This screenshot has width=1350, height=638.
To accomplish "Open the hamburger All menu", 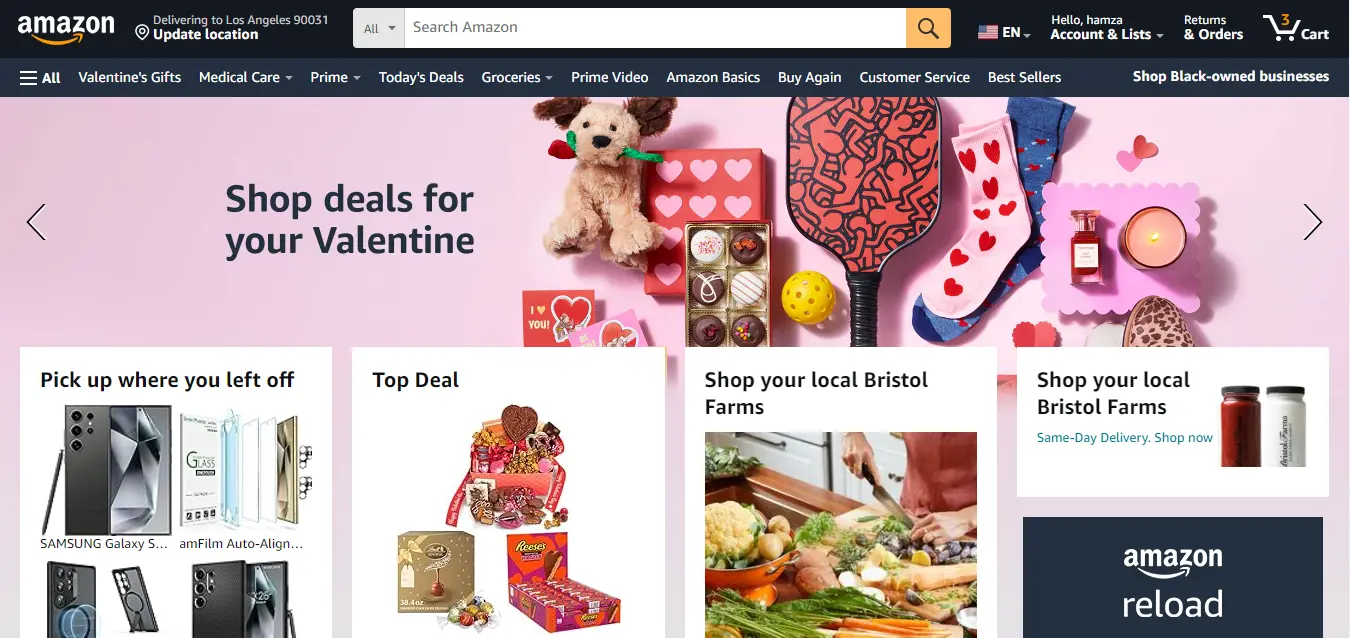I will [x=40, y=77].
